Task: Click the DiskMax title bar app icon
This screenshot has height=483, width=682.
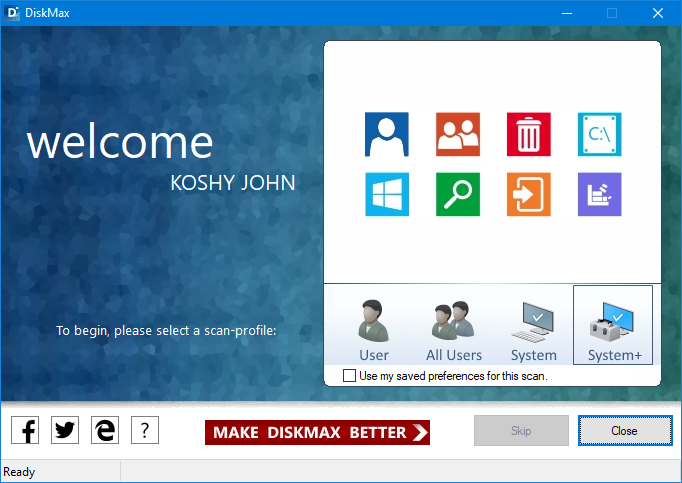Action: click(x=12, y=13)
